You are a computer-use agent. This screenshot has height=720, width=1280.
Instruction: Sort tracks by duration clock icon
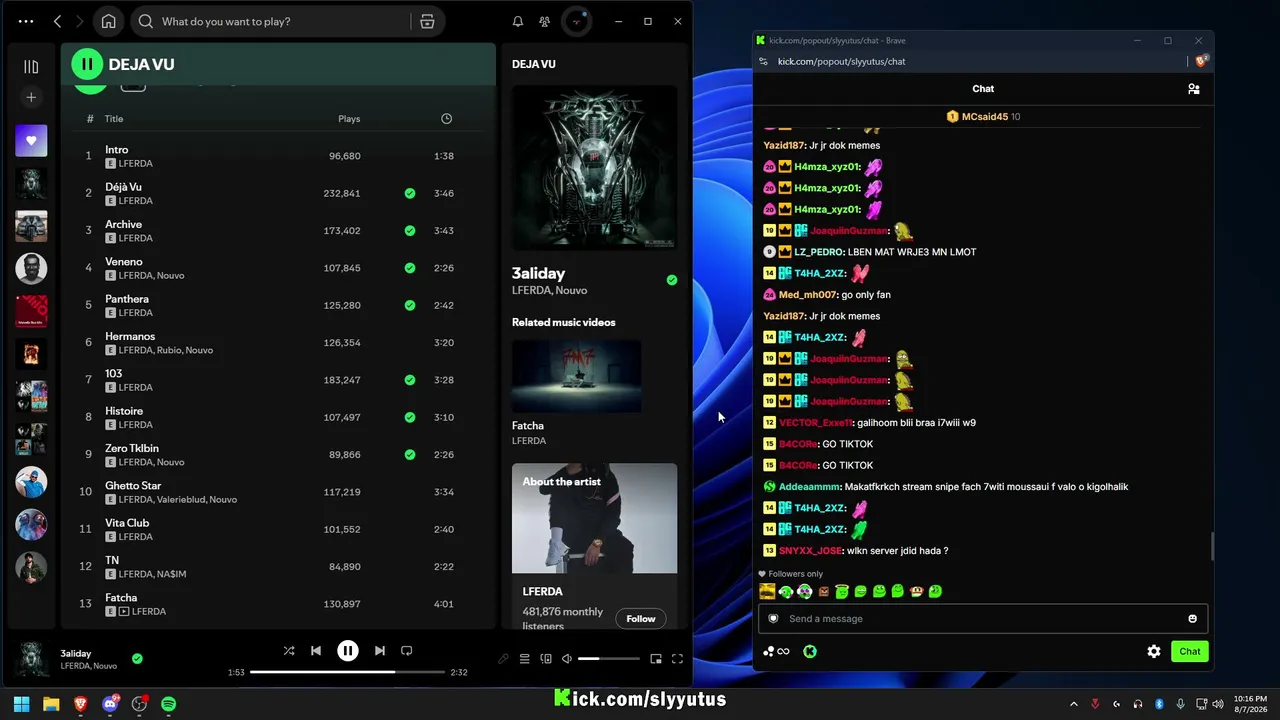click(x=446, y=119)
